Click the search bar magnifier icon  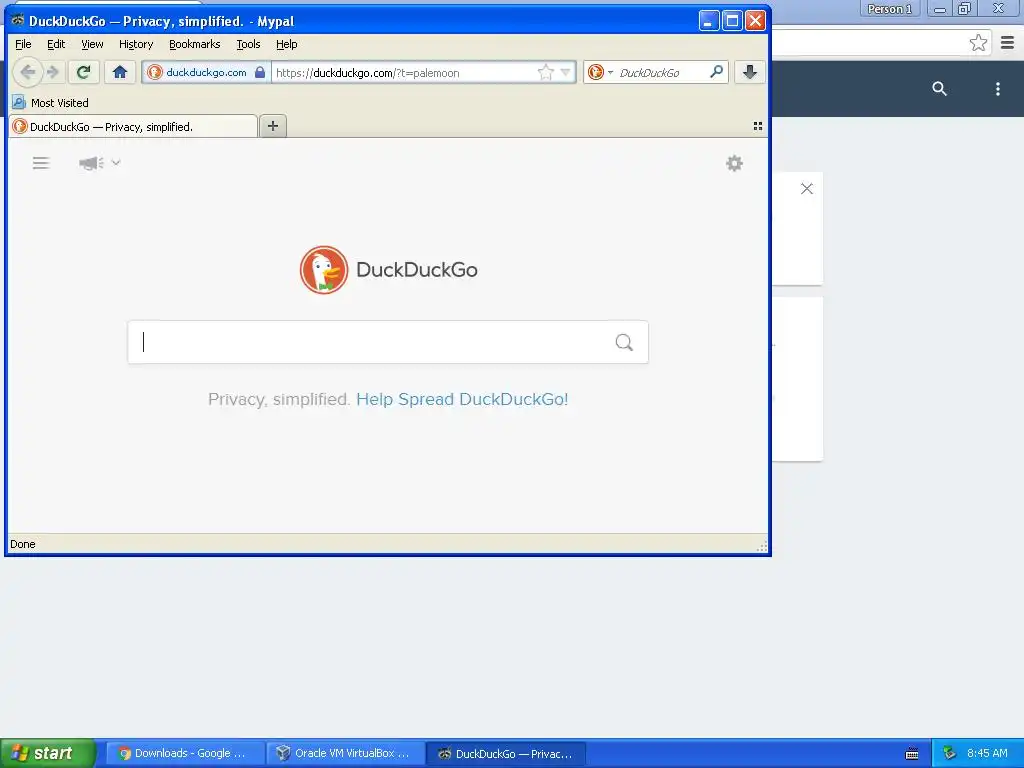pyautogui.click(x=716, y=72)
